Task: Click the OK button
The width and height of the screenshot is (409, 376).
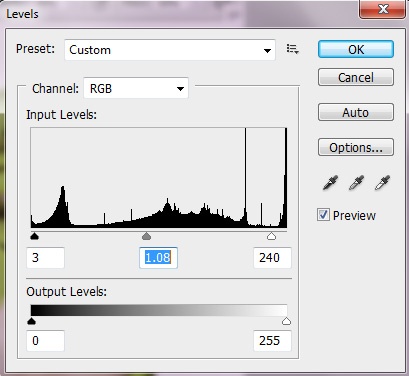Action: tap(356, 49)
